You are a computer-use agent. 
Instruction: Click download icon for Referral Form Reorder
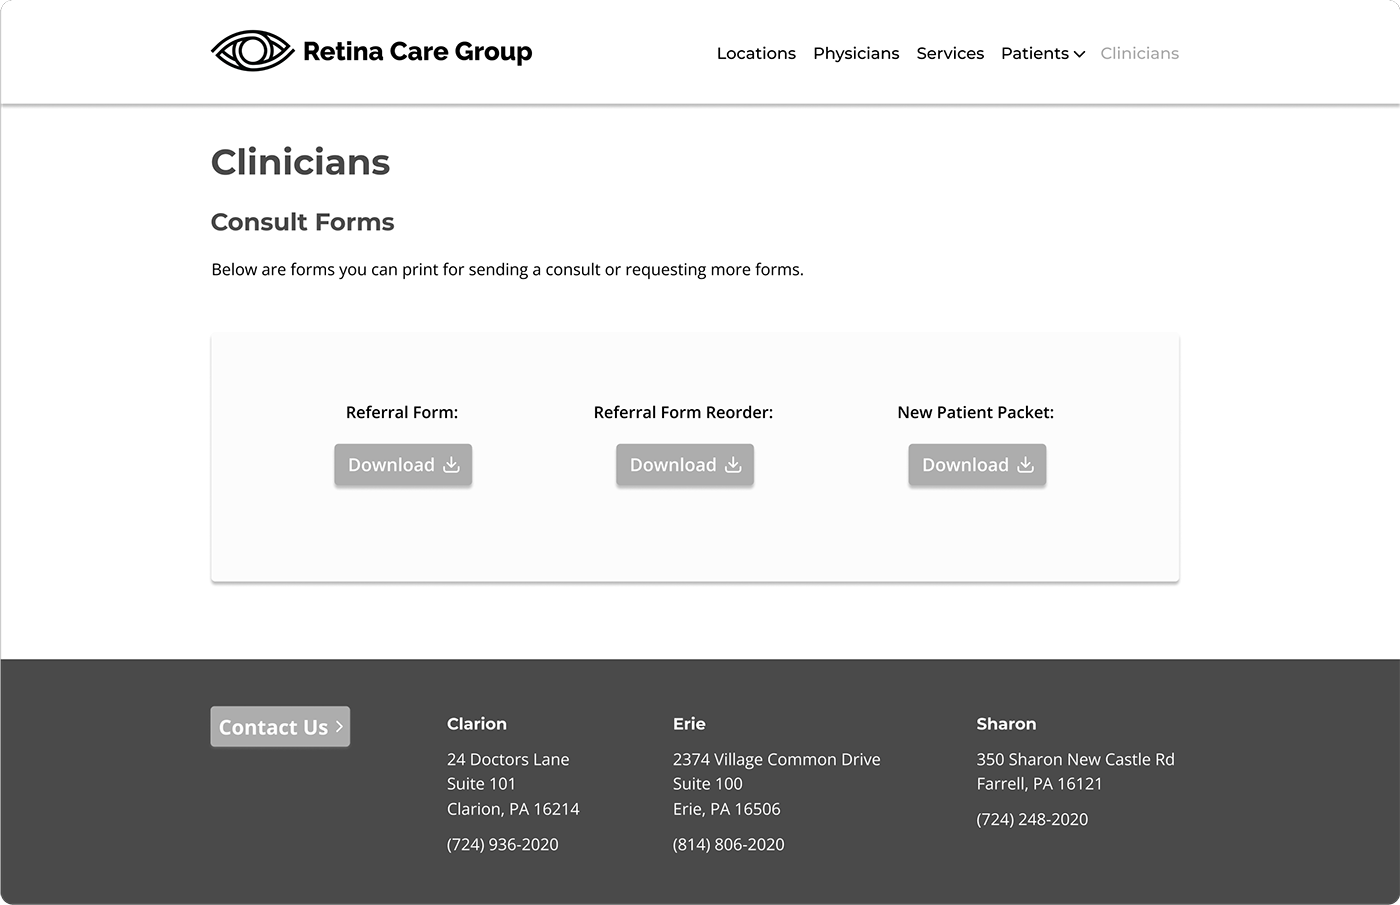(x=734, y=465)
